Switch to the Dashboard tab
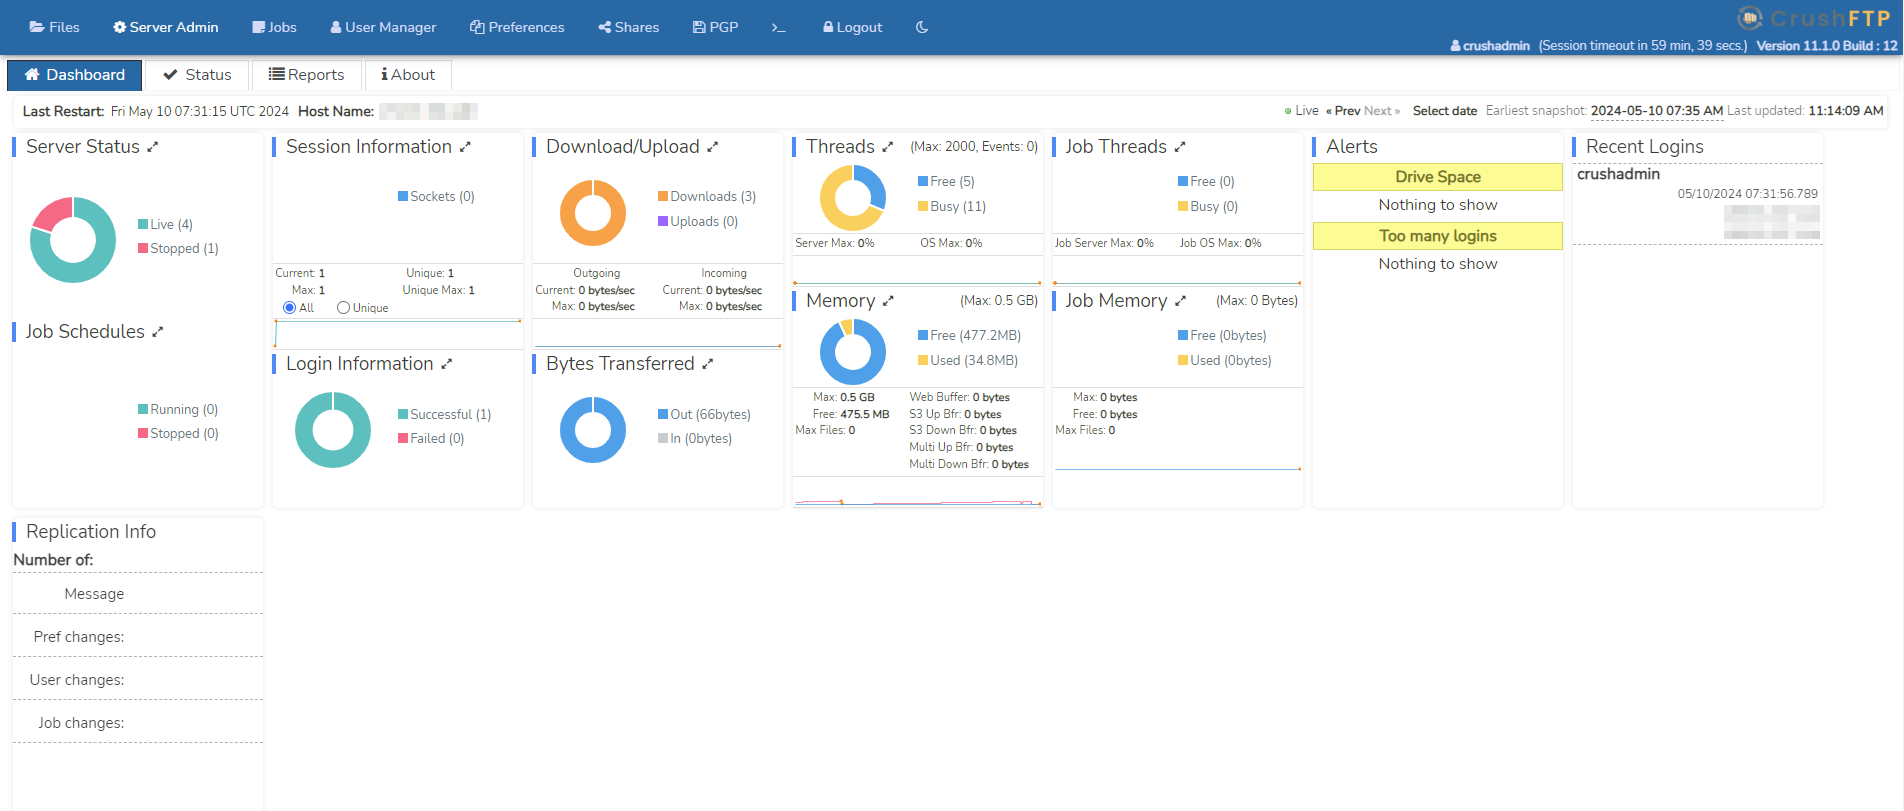Viewport: 1904px width, 811px height. coord(75,75)
